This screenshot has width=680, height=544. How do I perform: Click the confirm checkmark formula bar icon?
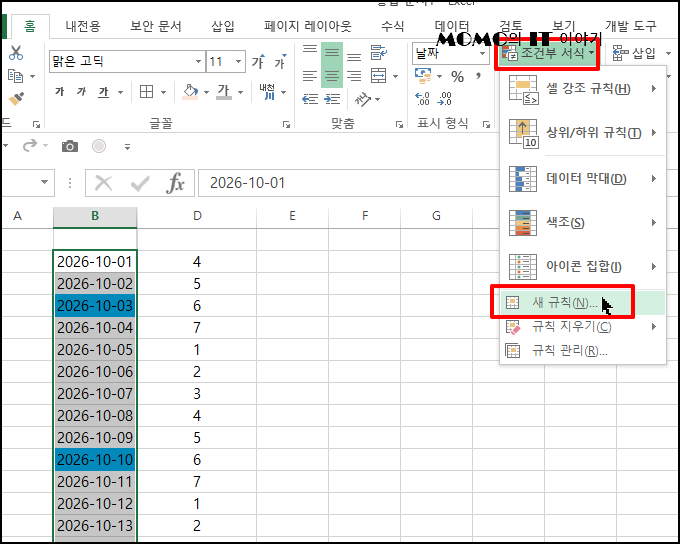click(x=140, y=184)
